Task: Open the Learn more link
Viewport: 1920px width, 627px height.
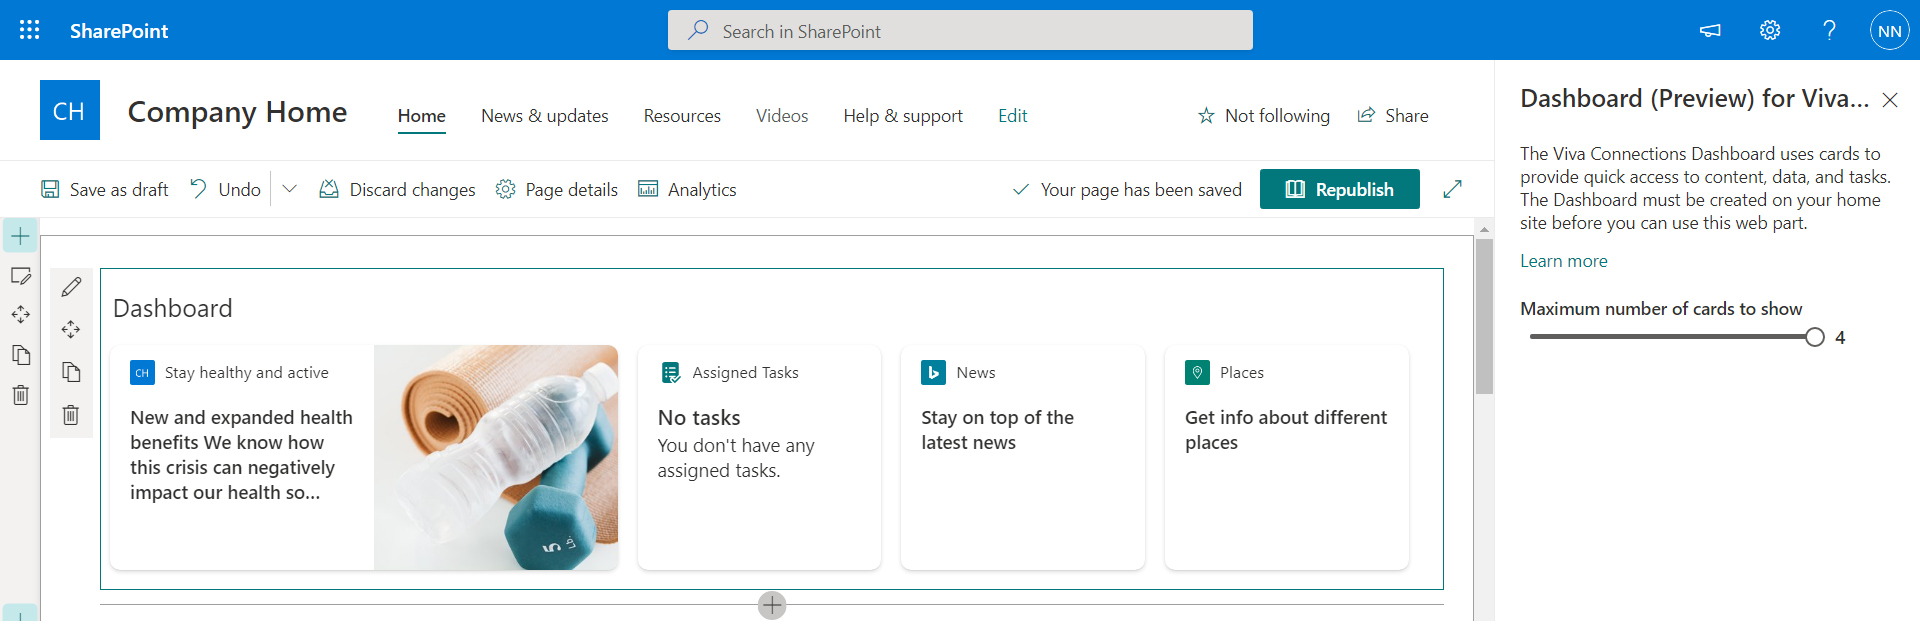Action: coord(1563,261)
